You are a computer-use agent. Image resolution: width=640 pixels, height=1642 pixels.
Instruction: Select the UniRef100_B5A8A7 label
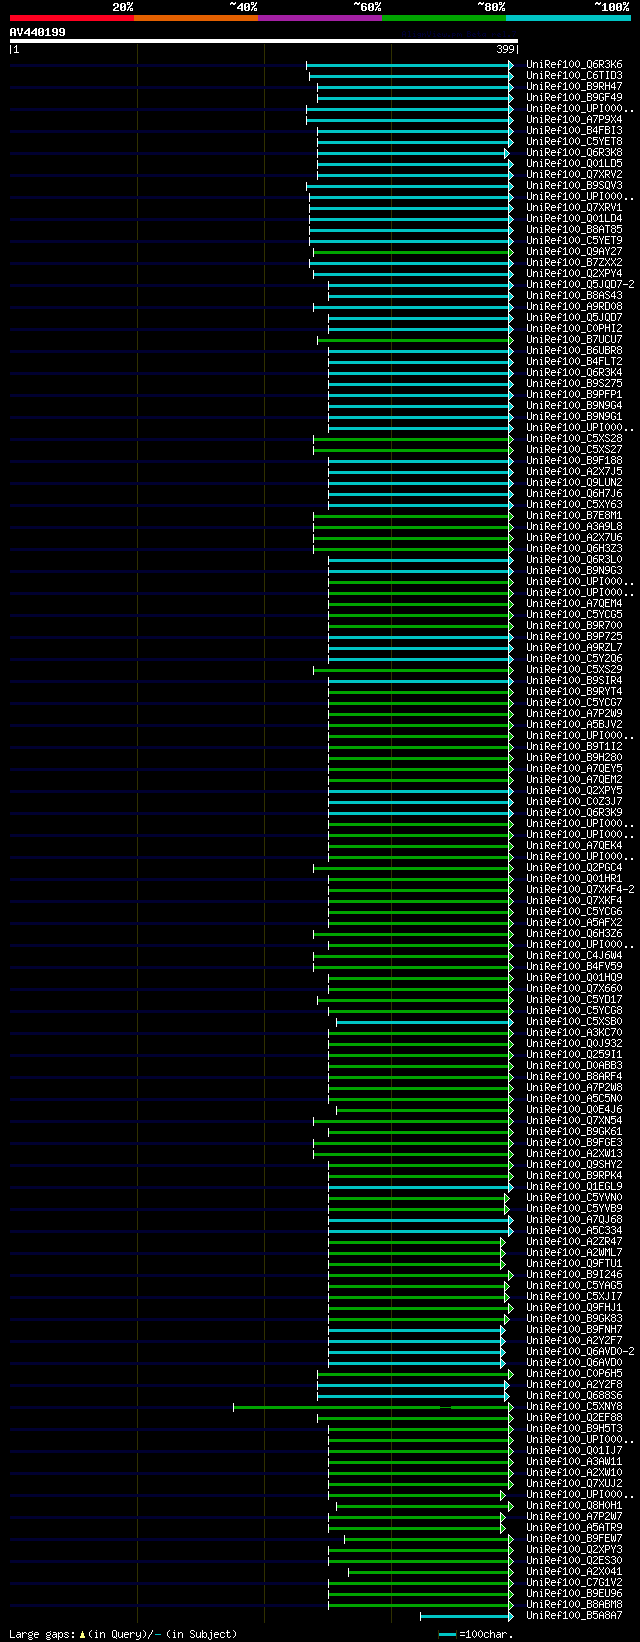574,1615
